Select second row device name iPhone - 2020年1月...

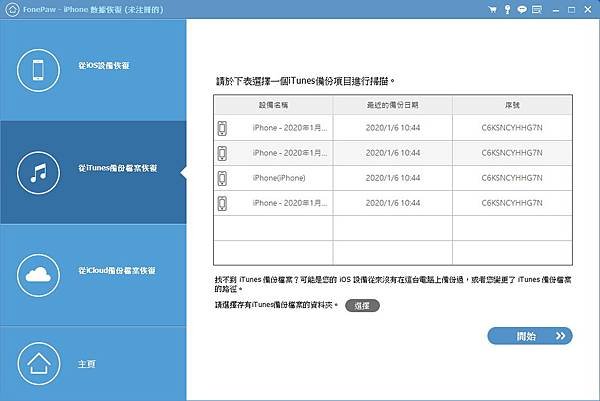point(290,153)
